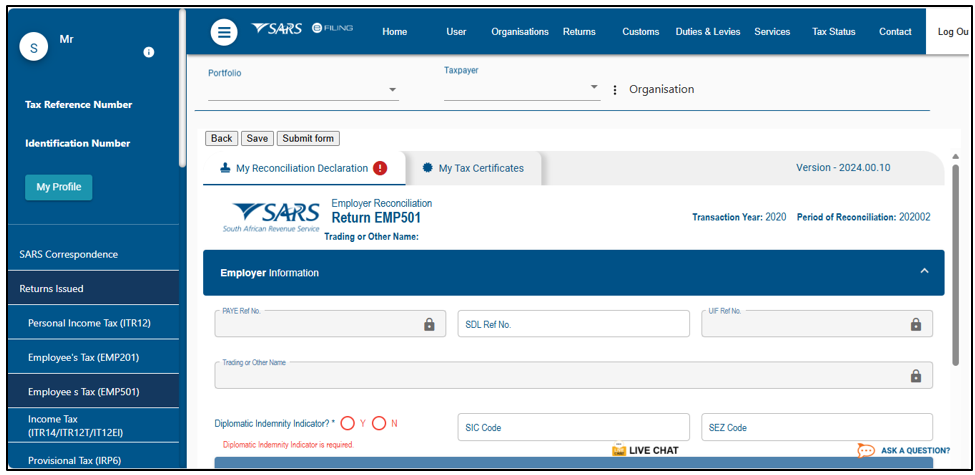
Task: Open the Services menu
Action: (x=772, y=32)
